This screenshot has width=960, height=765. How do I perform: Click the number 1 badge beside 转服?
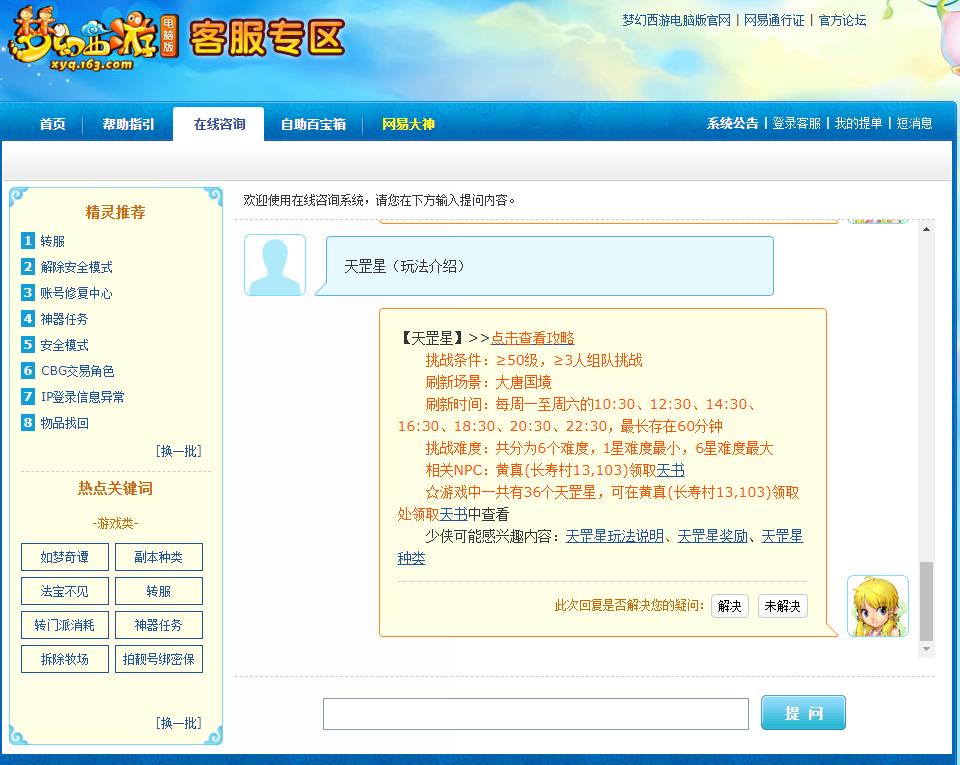(28, 241)
